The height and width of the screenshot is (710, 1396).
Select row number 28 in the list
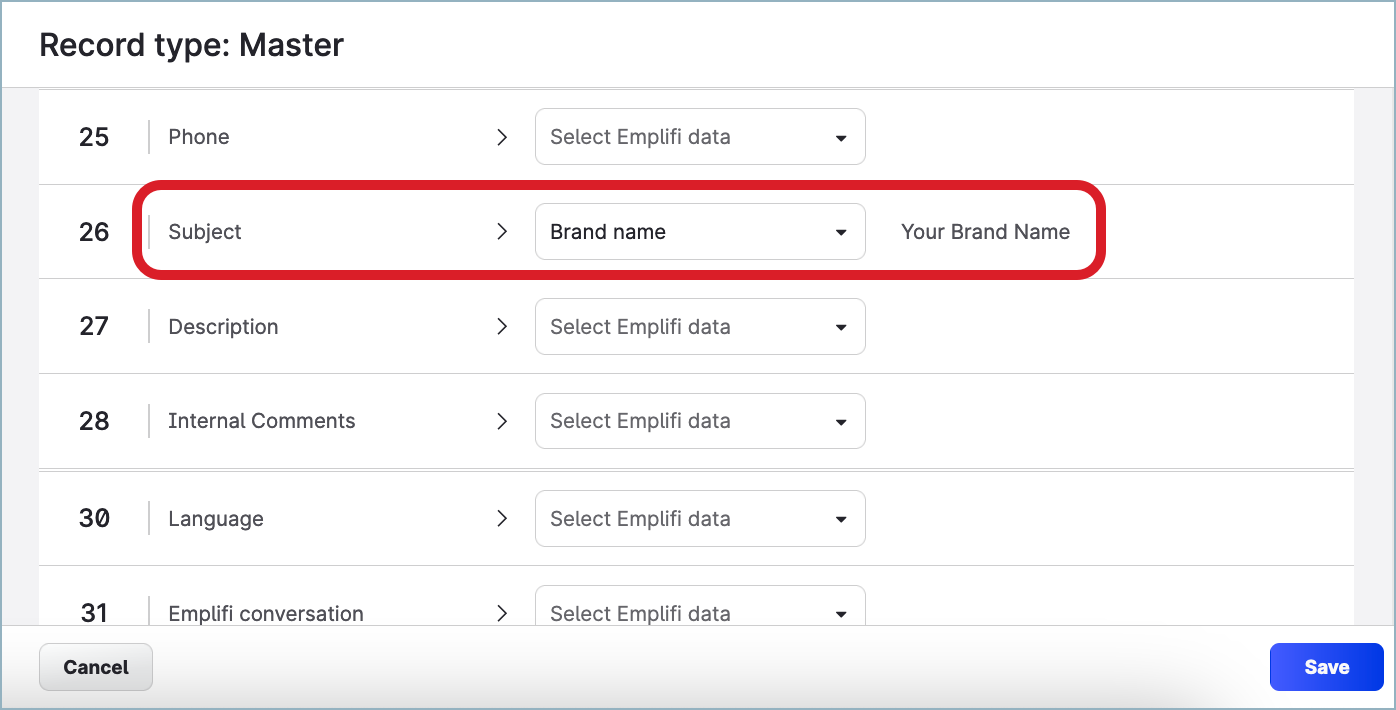[94, 421]
